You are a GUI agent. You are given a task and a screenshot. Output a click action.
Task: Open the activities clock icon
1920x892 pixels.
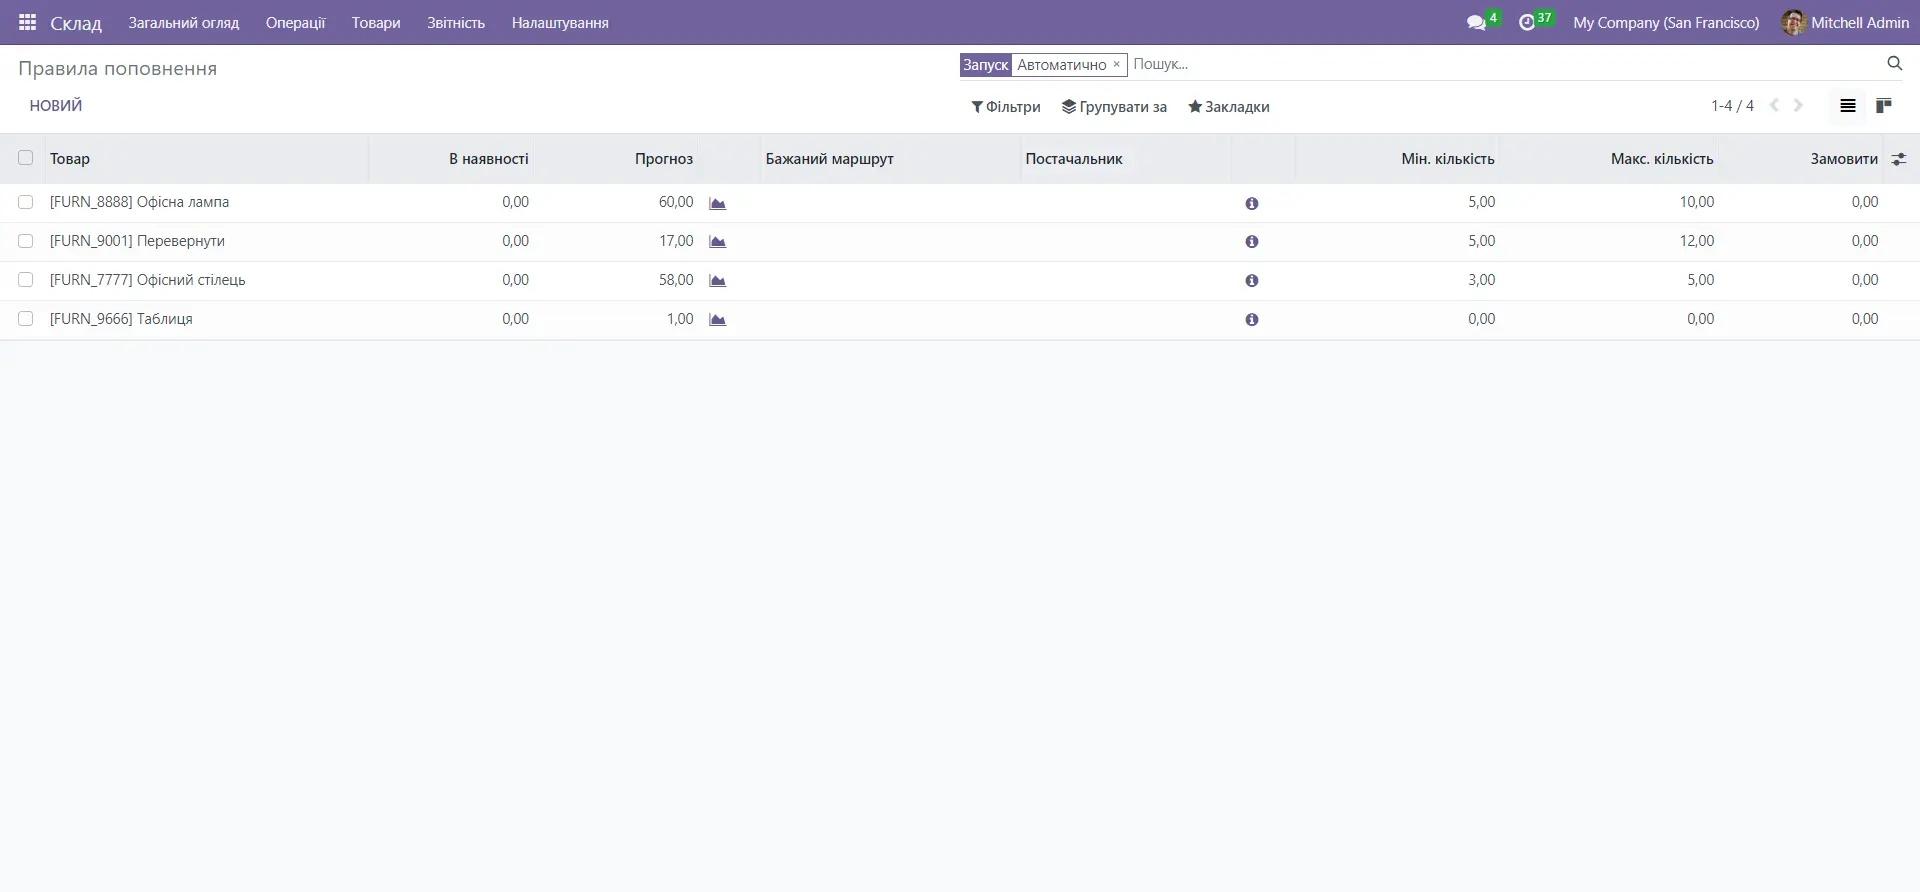pyautogui.click(x=1527, y=22)
